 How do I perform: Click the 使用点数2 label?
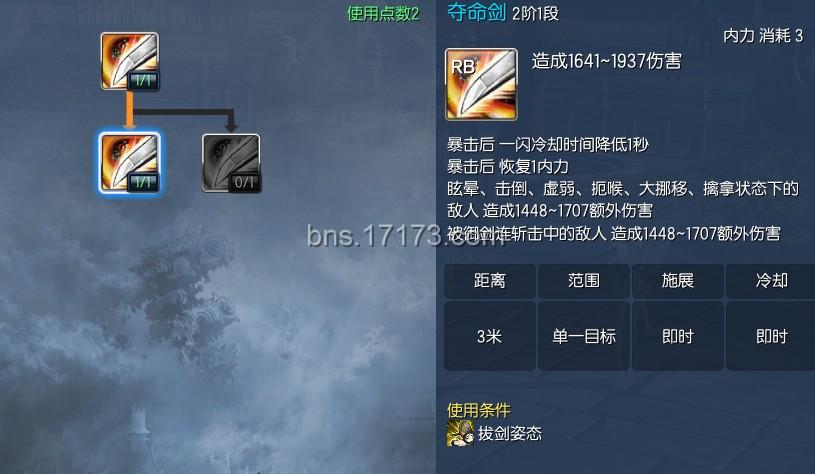click(x=383, y=14)
